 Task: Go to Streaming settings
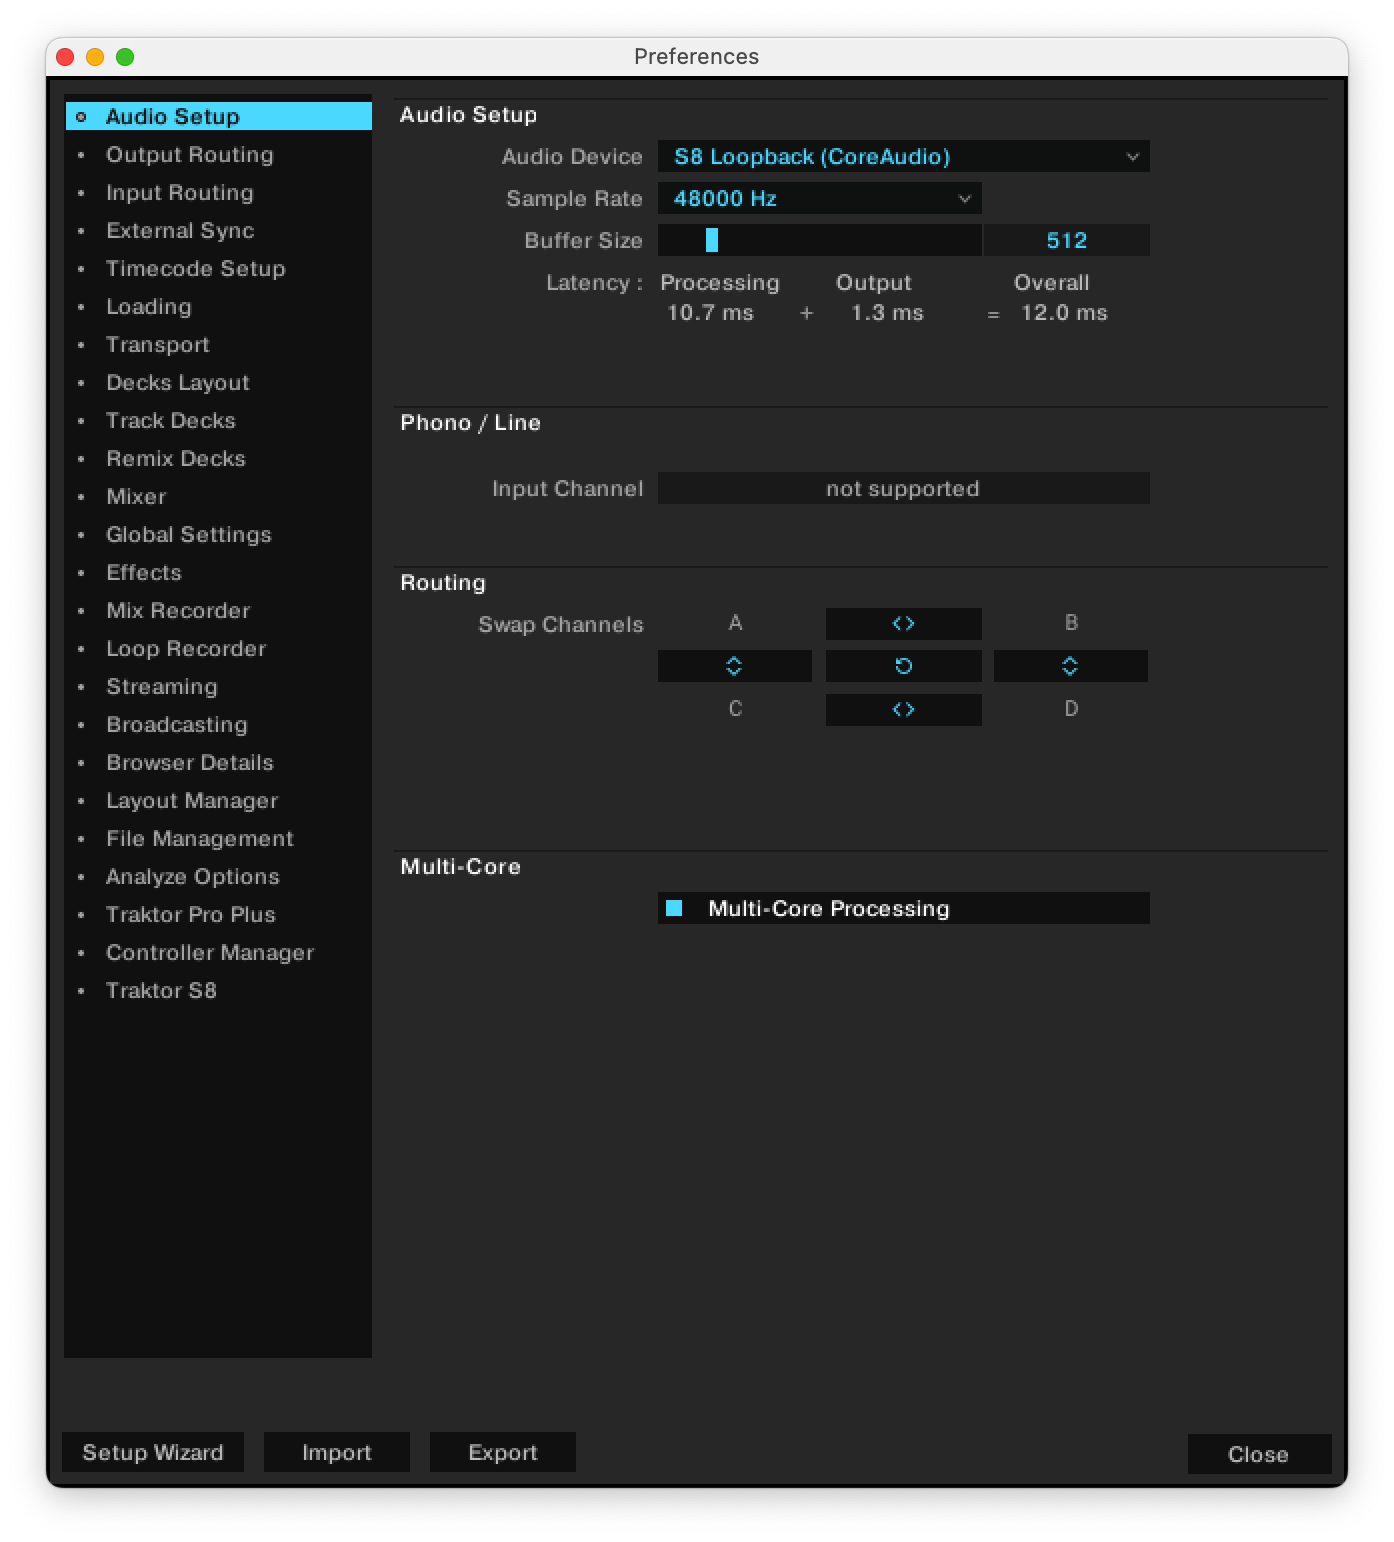point(218,686)
